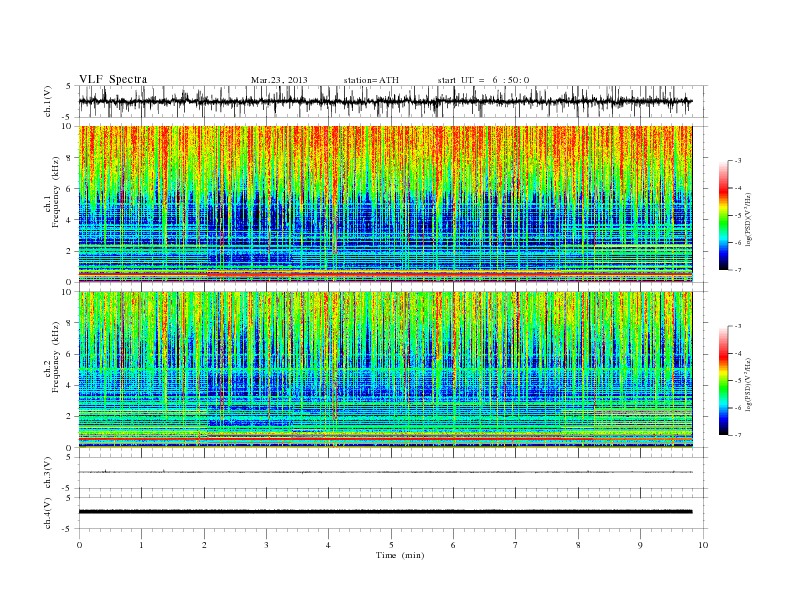The width and height of the screenshot is (792, 612).
Task: Click time axis tick label "9"
Action: tap(640, 545)
